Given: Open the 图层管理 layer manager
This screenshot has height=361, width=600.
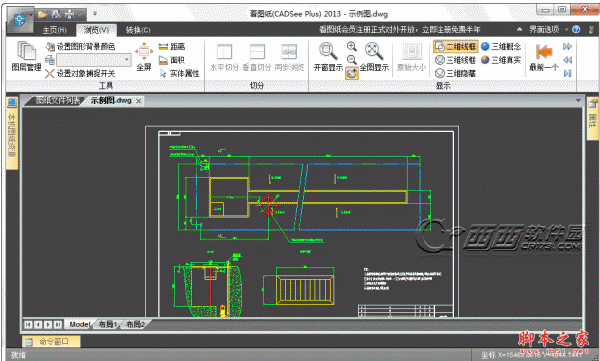Looking at the screenshot, I should click(x=26, y=57).
